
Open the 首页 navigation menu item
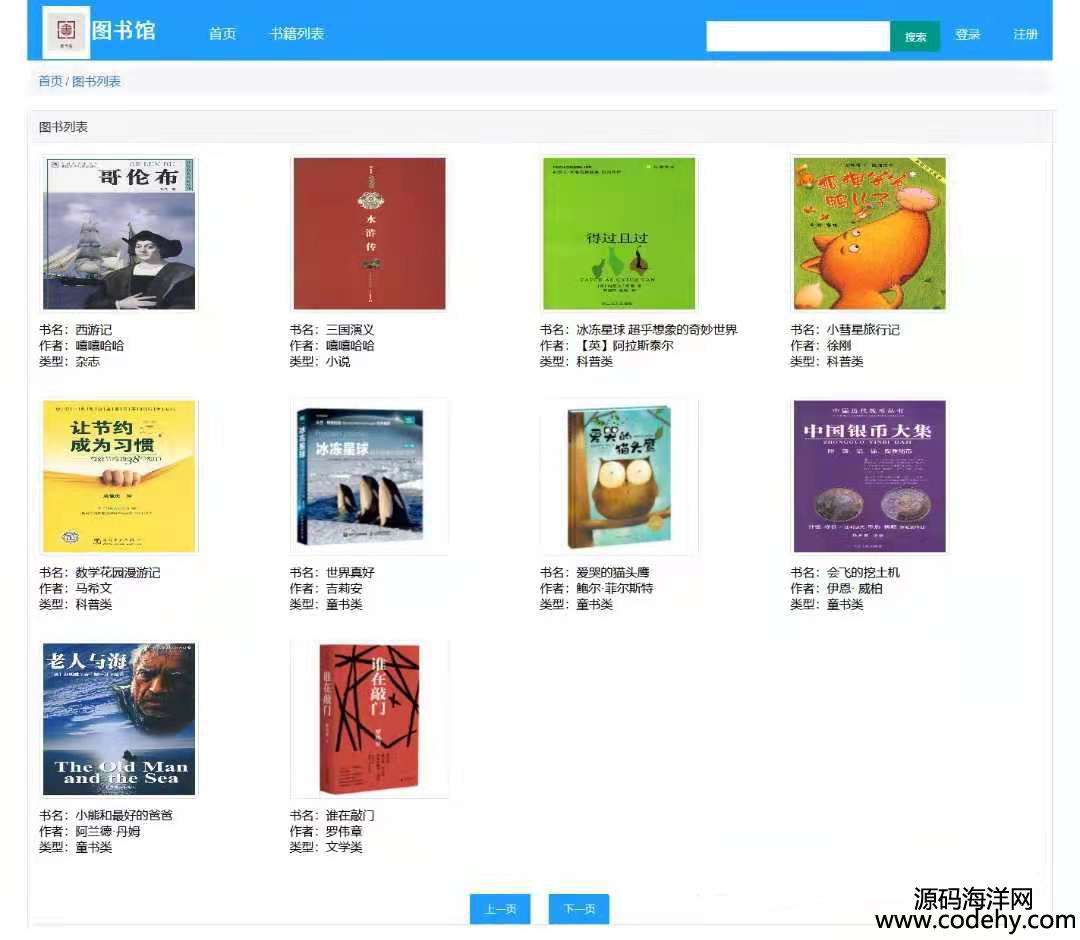[222, 34]
